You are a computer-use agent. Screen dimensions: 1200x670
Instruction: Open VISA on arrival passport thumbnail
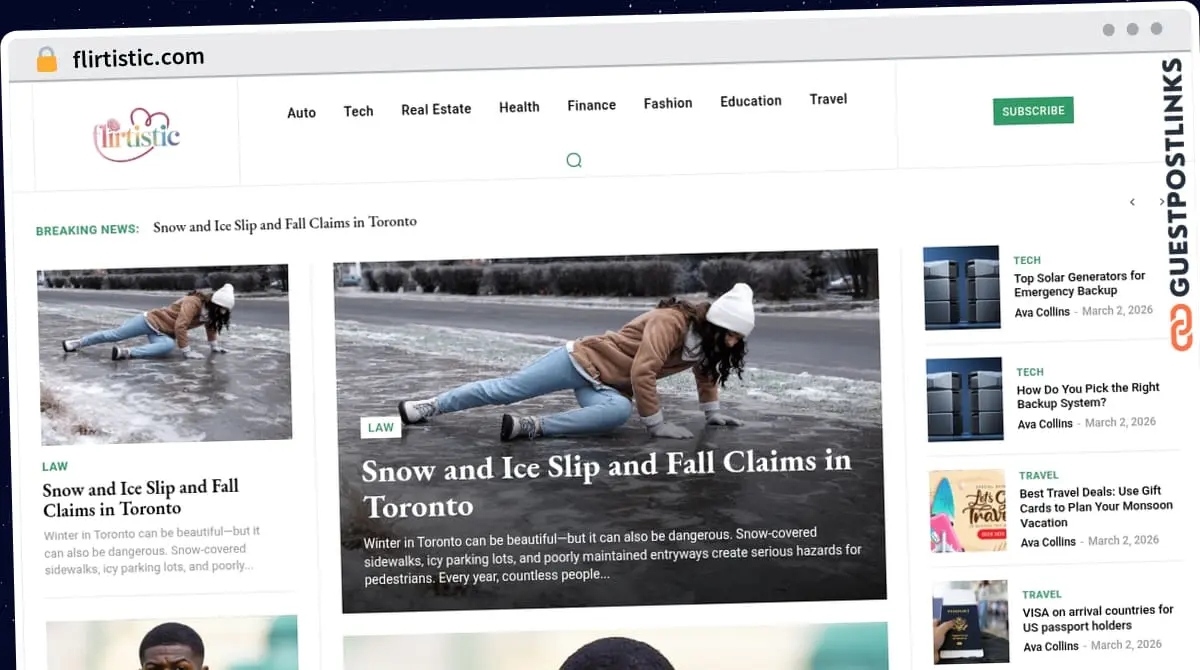tap(972, 623)
